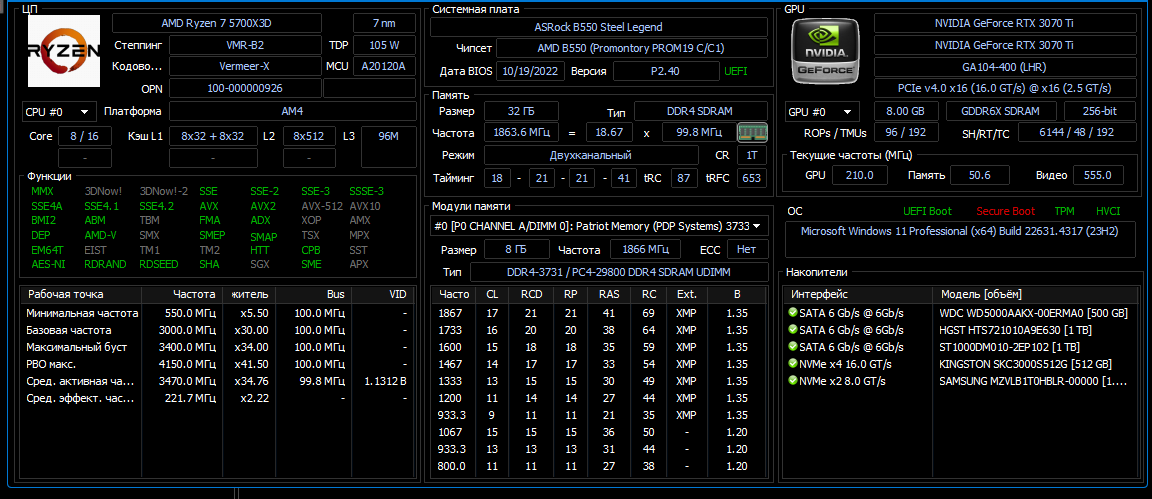Click the green UEFI label beside BIOS version
Viewport: 1152px width, 499px height.
pyautogui.click(x=735, y=71)
